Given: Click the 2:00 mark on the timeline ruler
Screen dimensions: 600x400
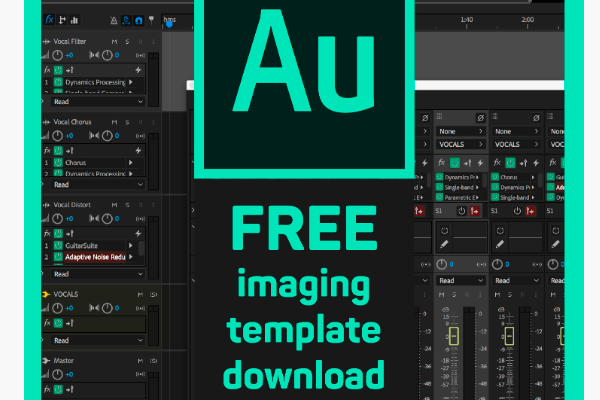Looking at the screenshot, I should click(528, 20).
